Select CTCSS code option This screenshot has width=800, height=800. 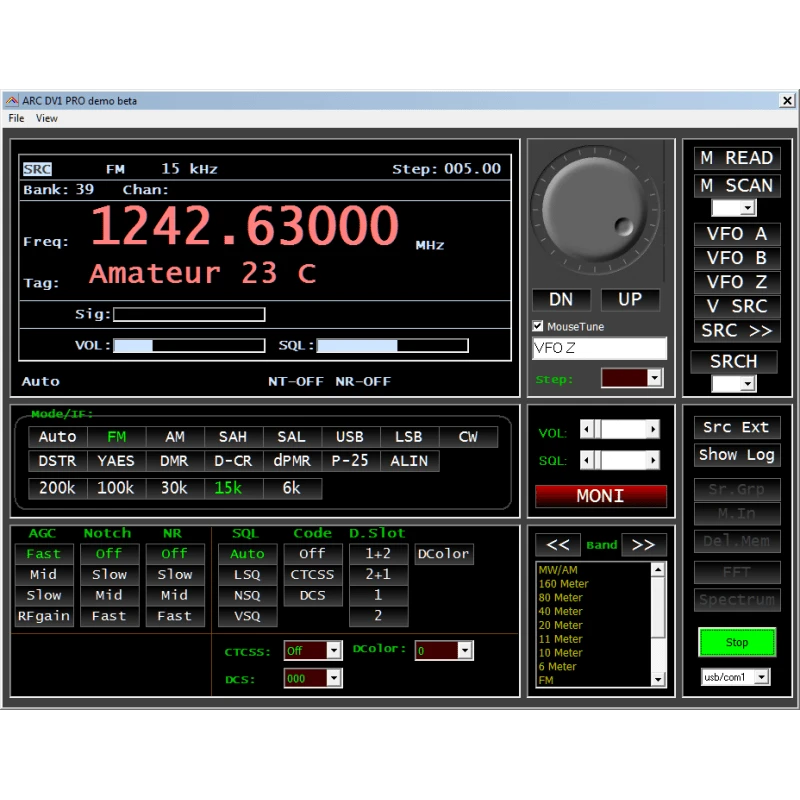pos(313,575)
